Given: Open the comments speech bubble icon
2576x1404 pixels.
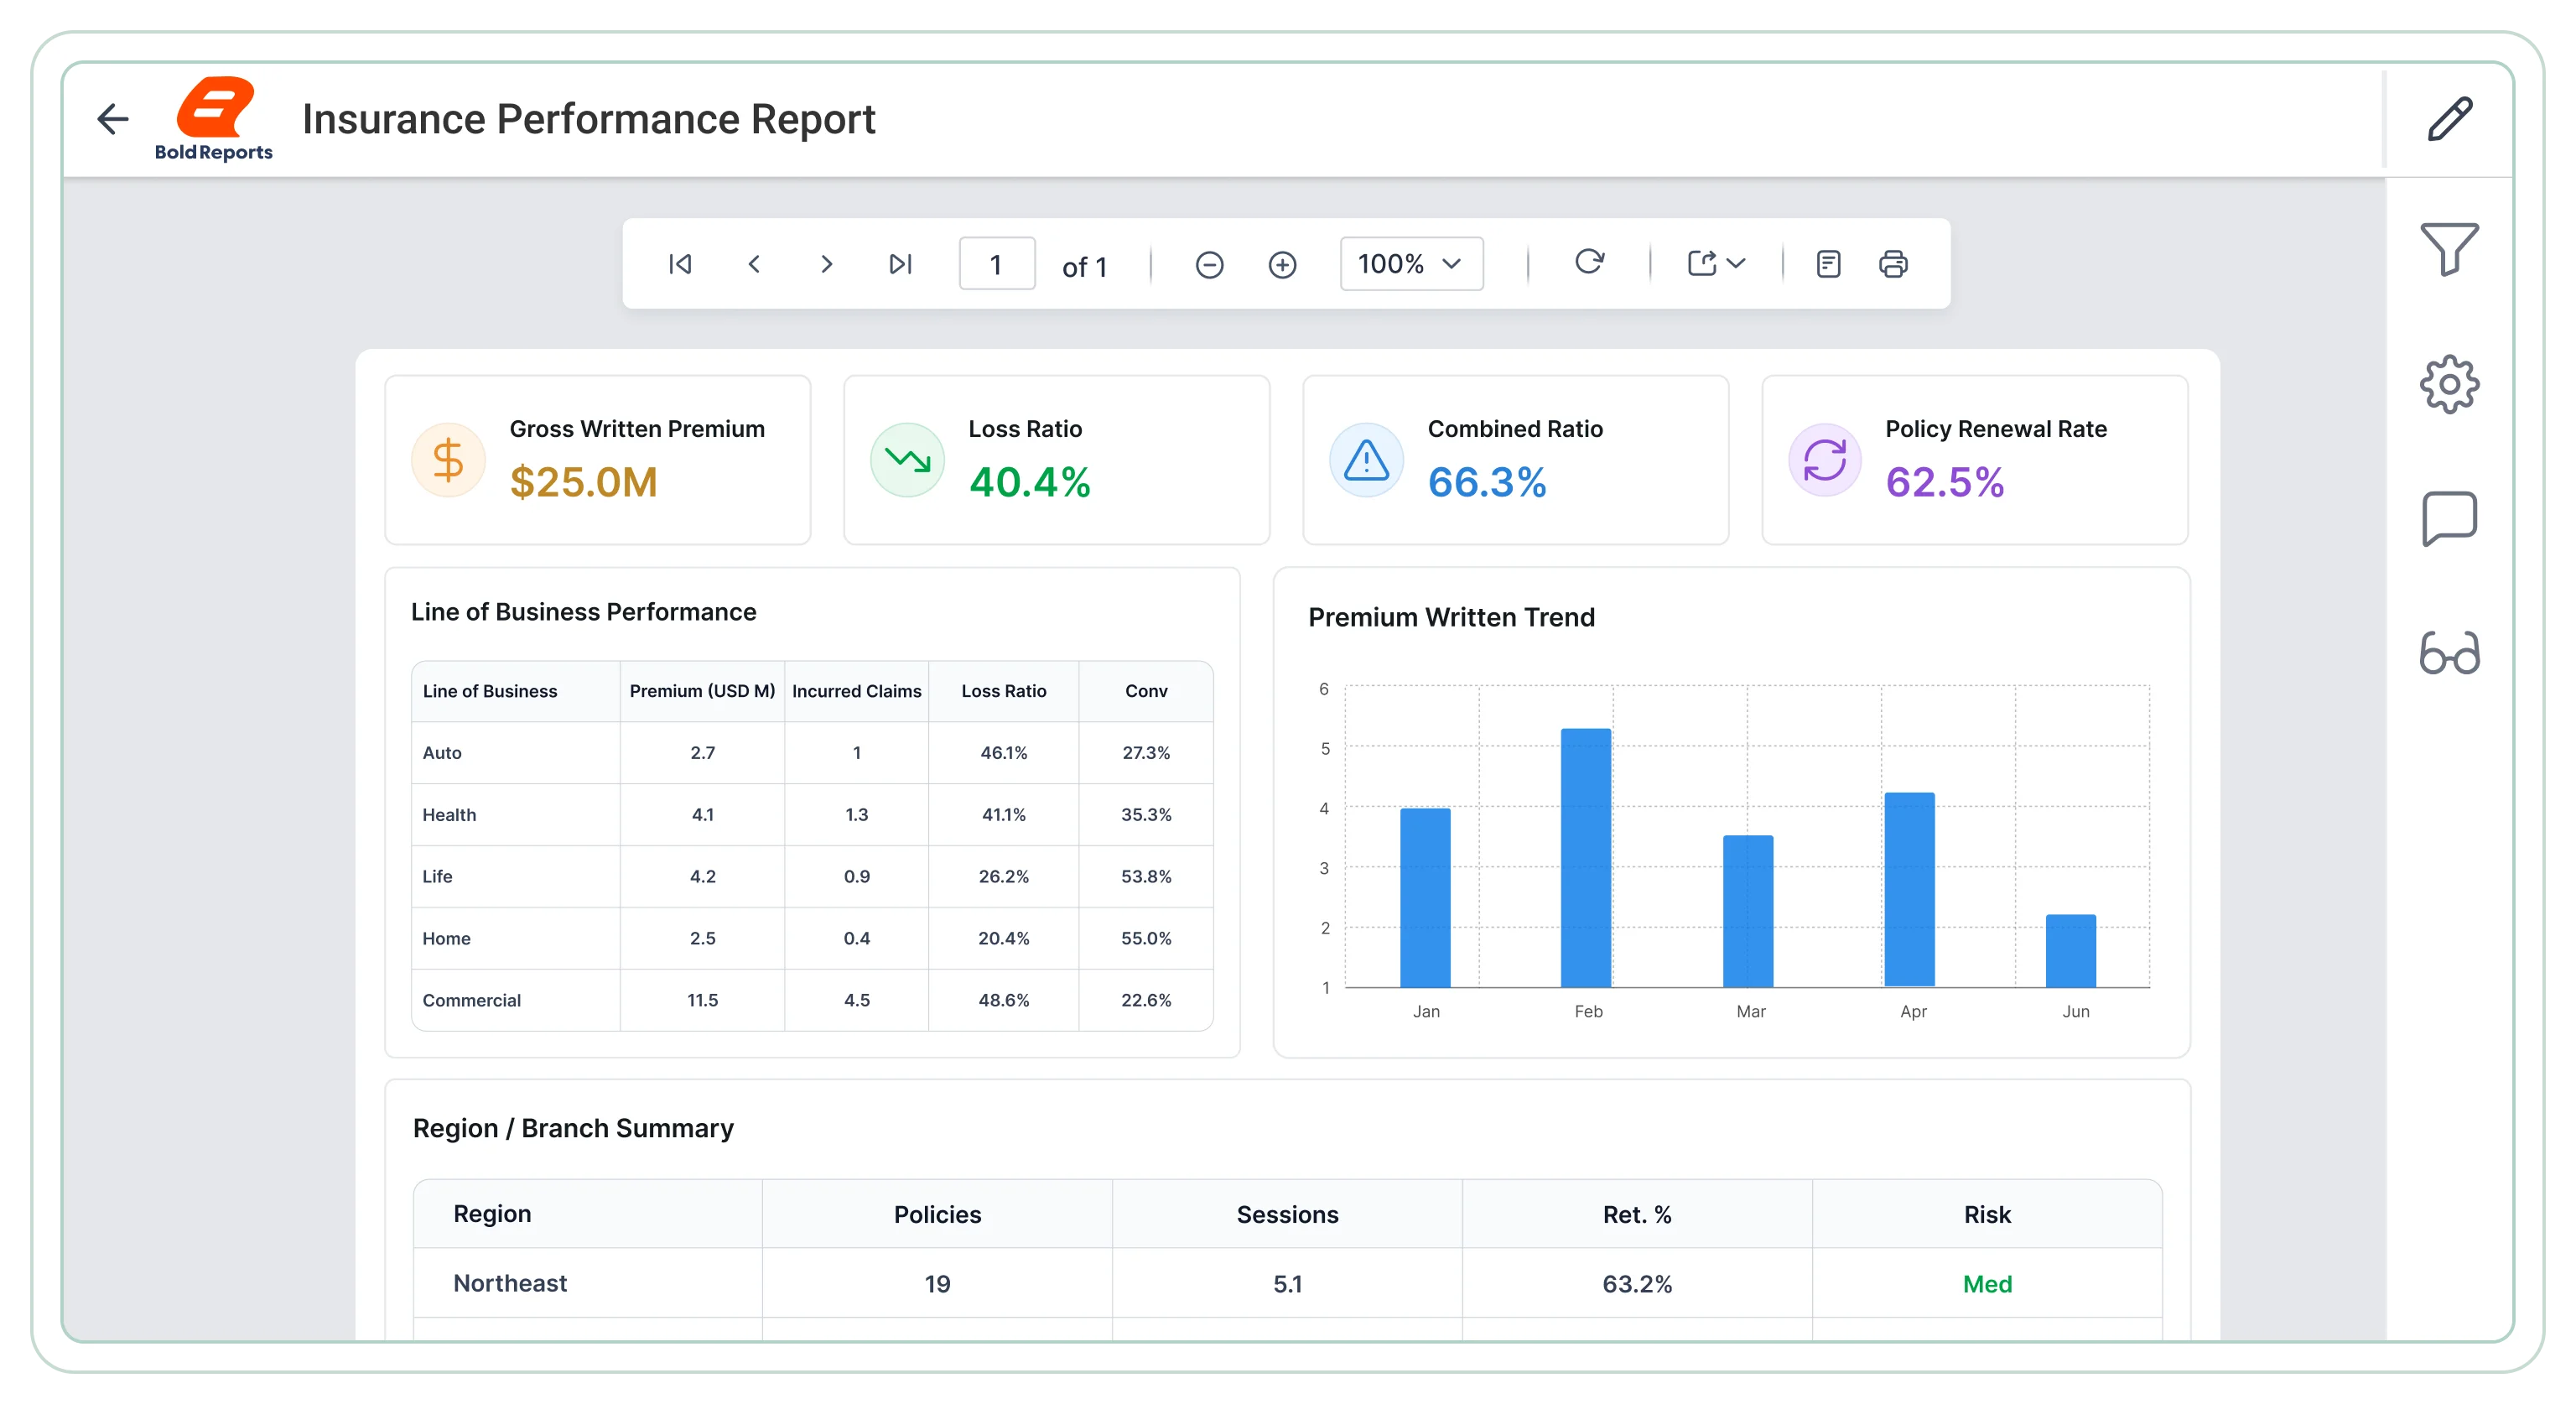Looking at the screenshot, I should point(2449,518).
